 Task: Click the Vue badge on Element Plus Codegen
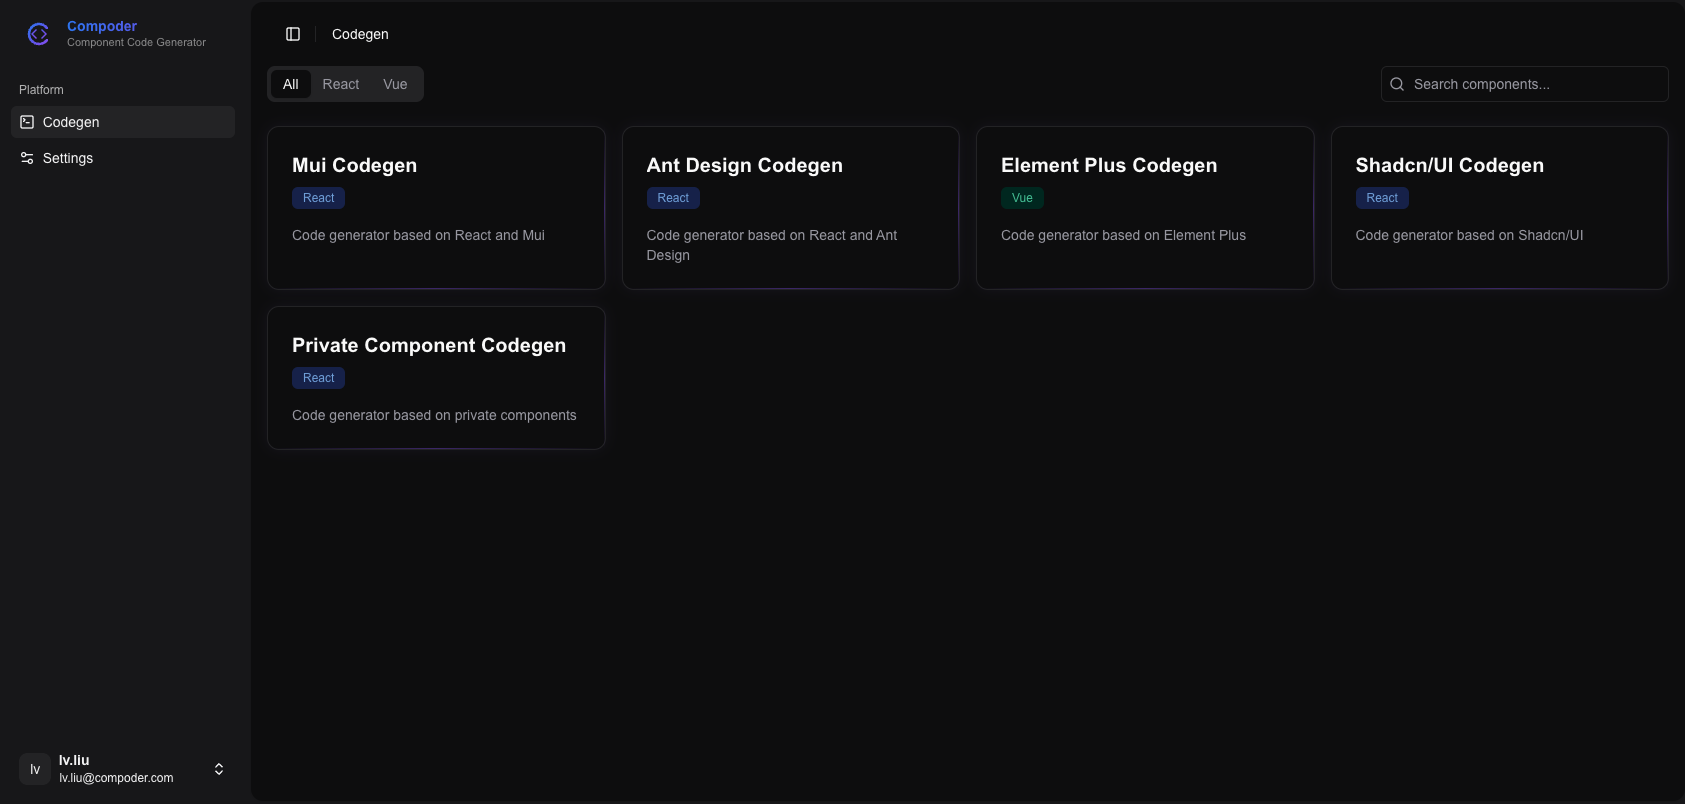[x=1022, y=198]
